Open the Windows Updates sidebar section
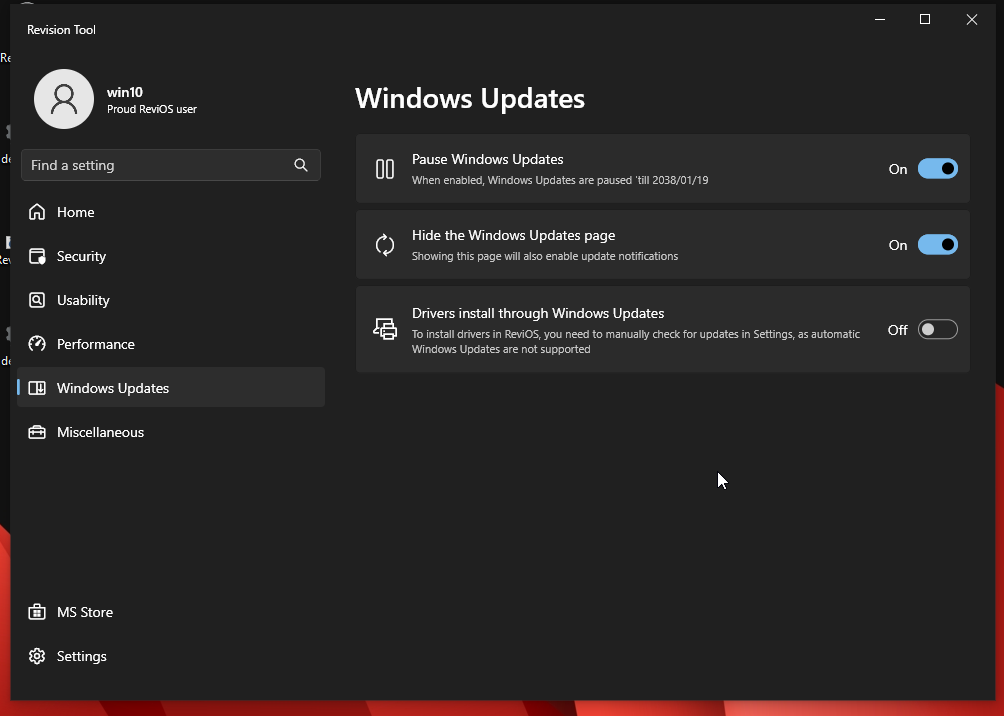This screenshot has height=716, width=1004. pyautogui.click(x=113, y=388)
